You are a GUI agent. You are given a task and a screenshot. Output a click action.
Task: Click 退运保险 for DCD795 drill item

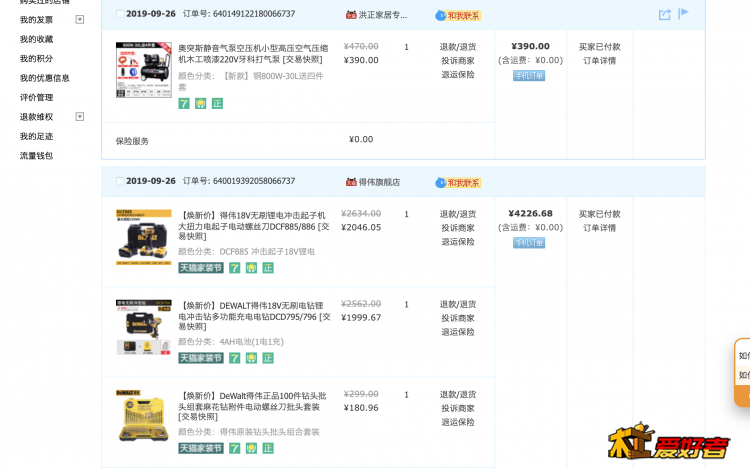pos(458,332)
